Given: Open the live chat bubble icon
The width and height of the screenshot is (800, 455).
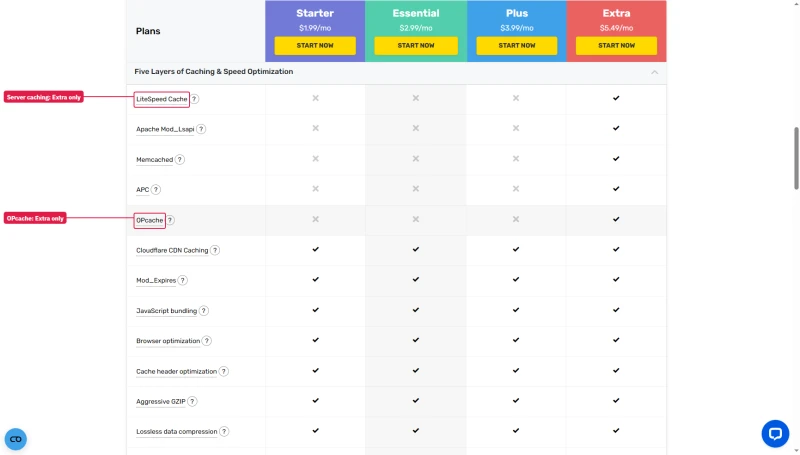Looking at the screenshot, I should coord(775,434).
